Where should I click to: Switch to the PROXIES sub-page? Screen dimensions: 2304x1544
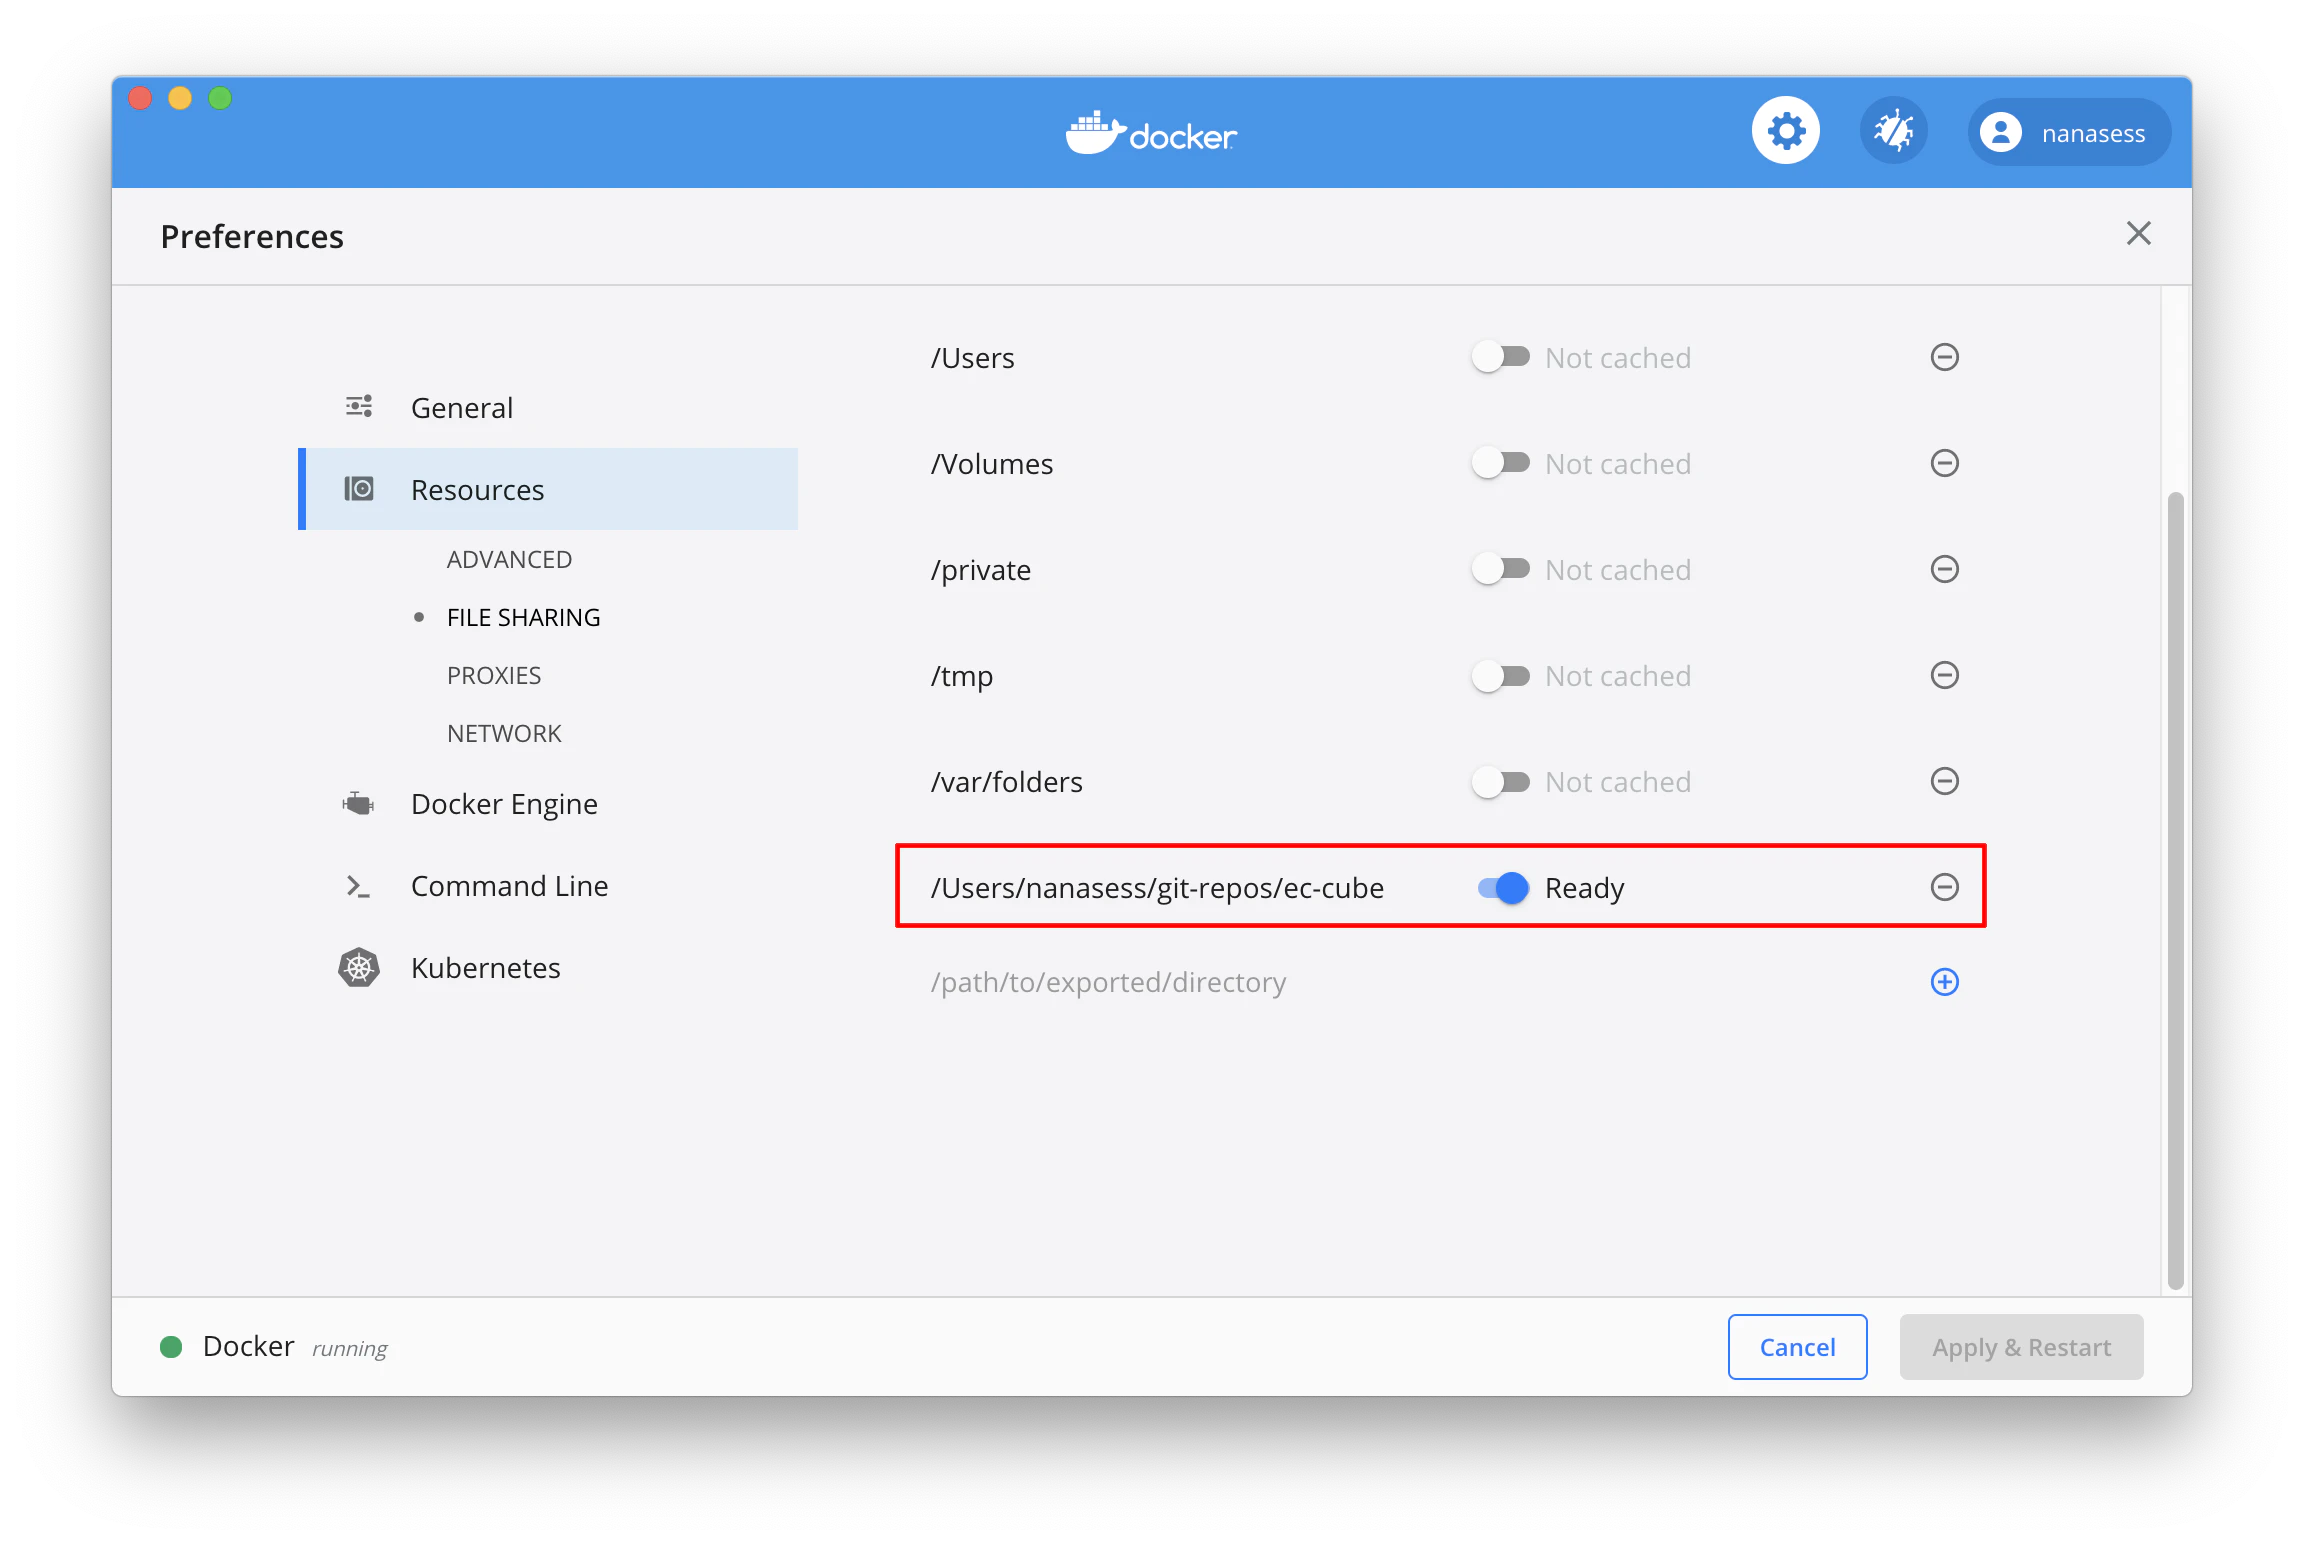[494, 675]
